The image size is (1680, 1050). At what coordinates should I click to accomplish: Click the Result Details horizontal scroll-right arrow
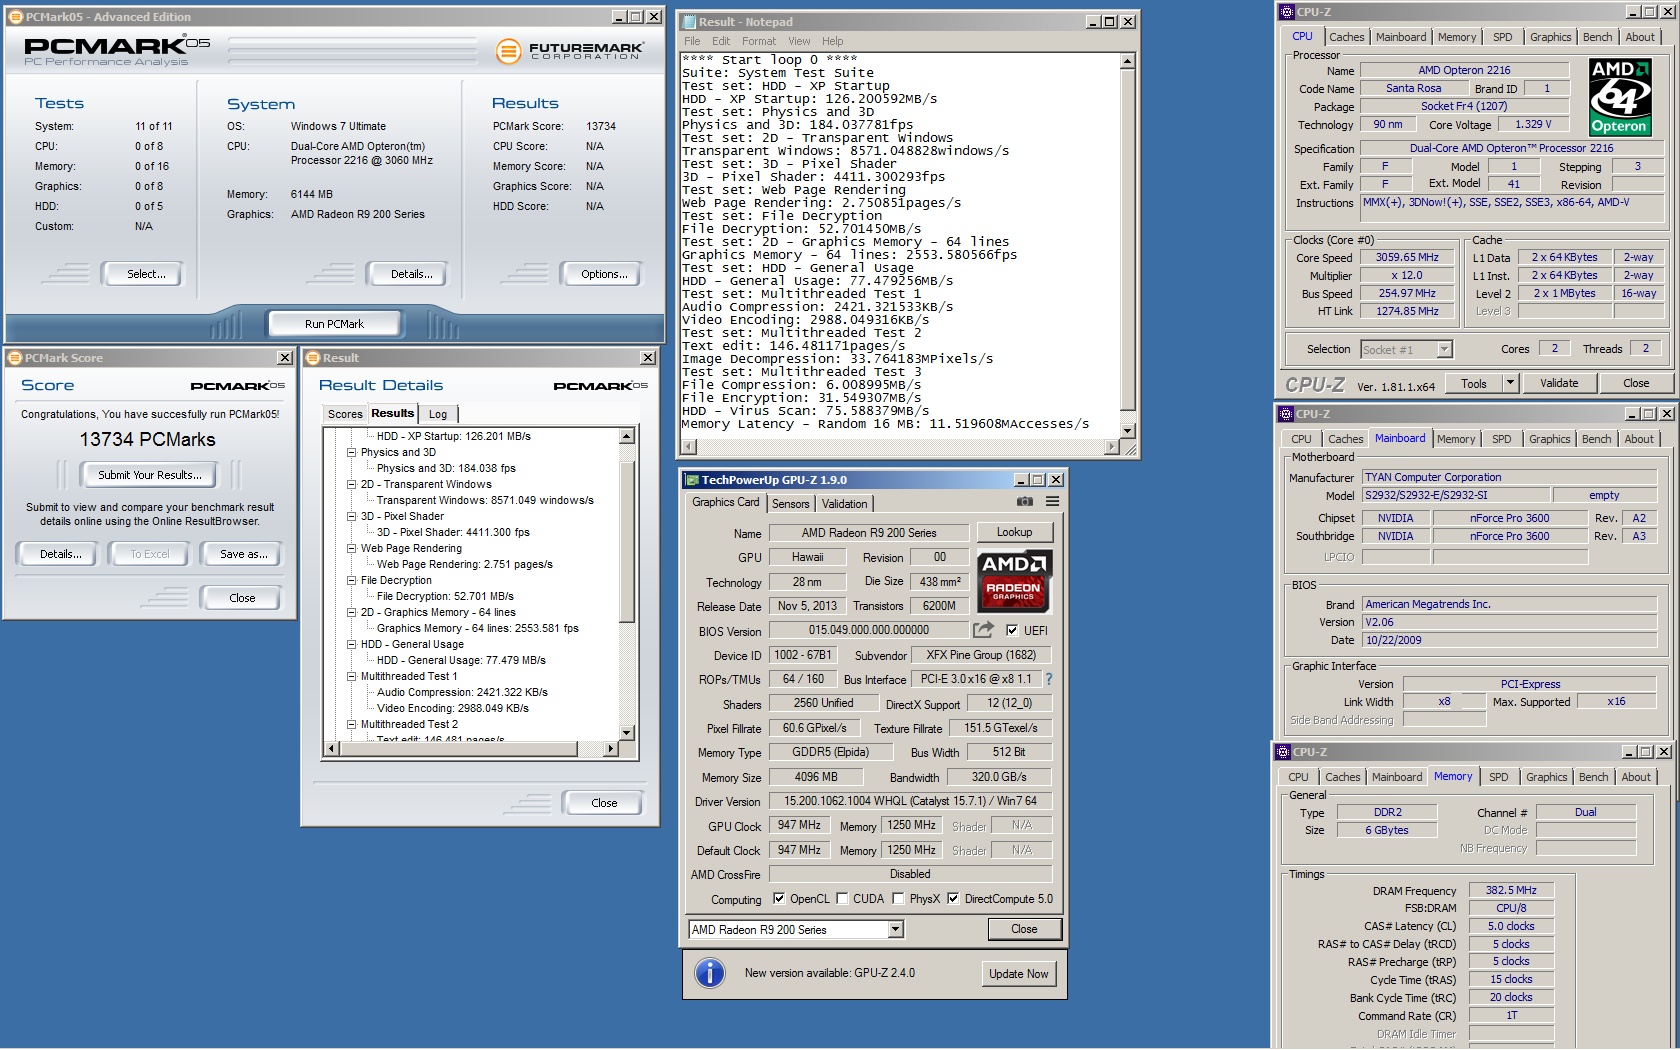tap(611, 748)
